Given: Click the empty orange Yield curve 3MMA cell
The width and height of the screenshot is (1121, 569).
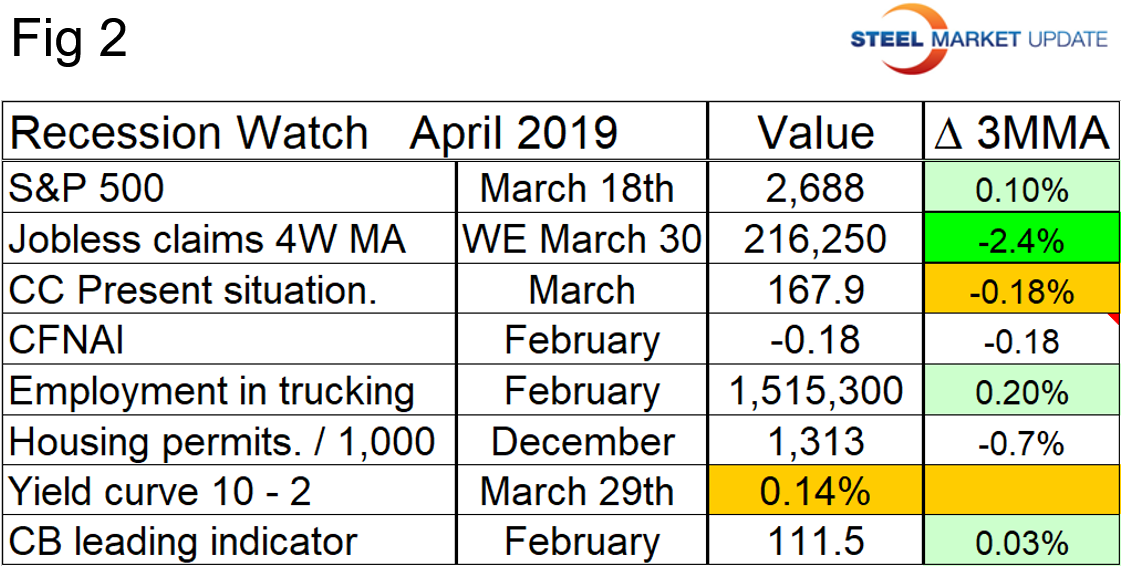Looking at the screenshot, I should pos(1019,492).
